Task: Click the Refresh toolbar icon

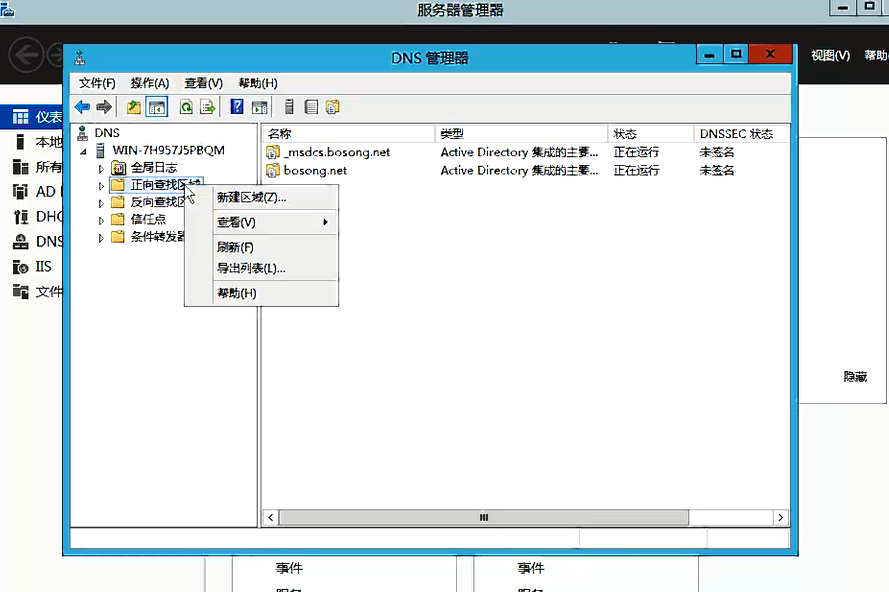Action: pyautogui.click(x=186, y=107)
